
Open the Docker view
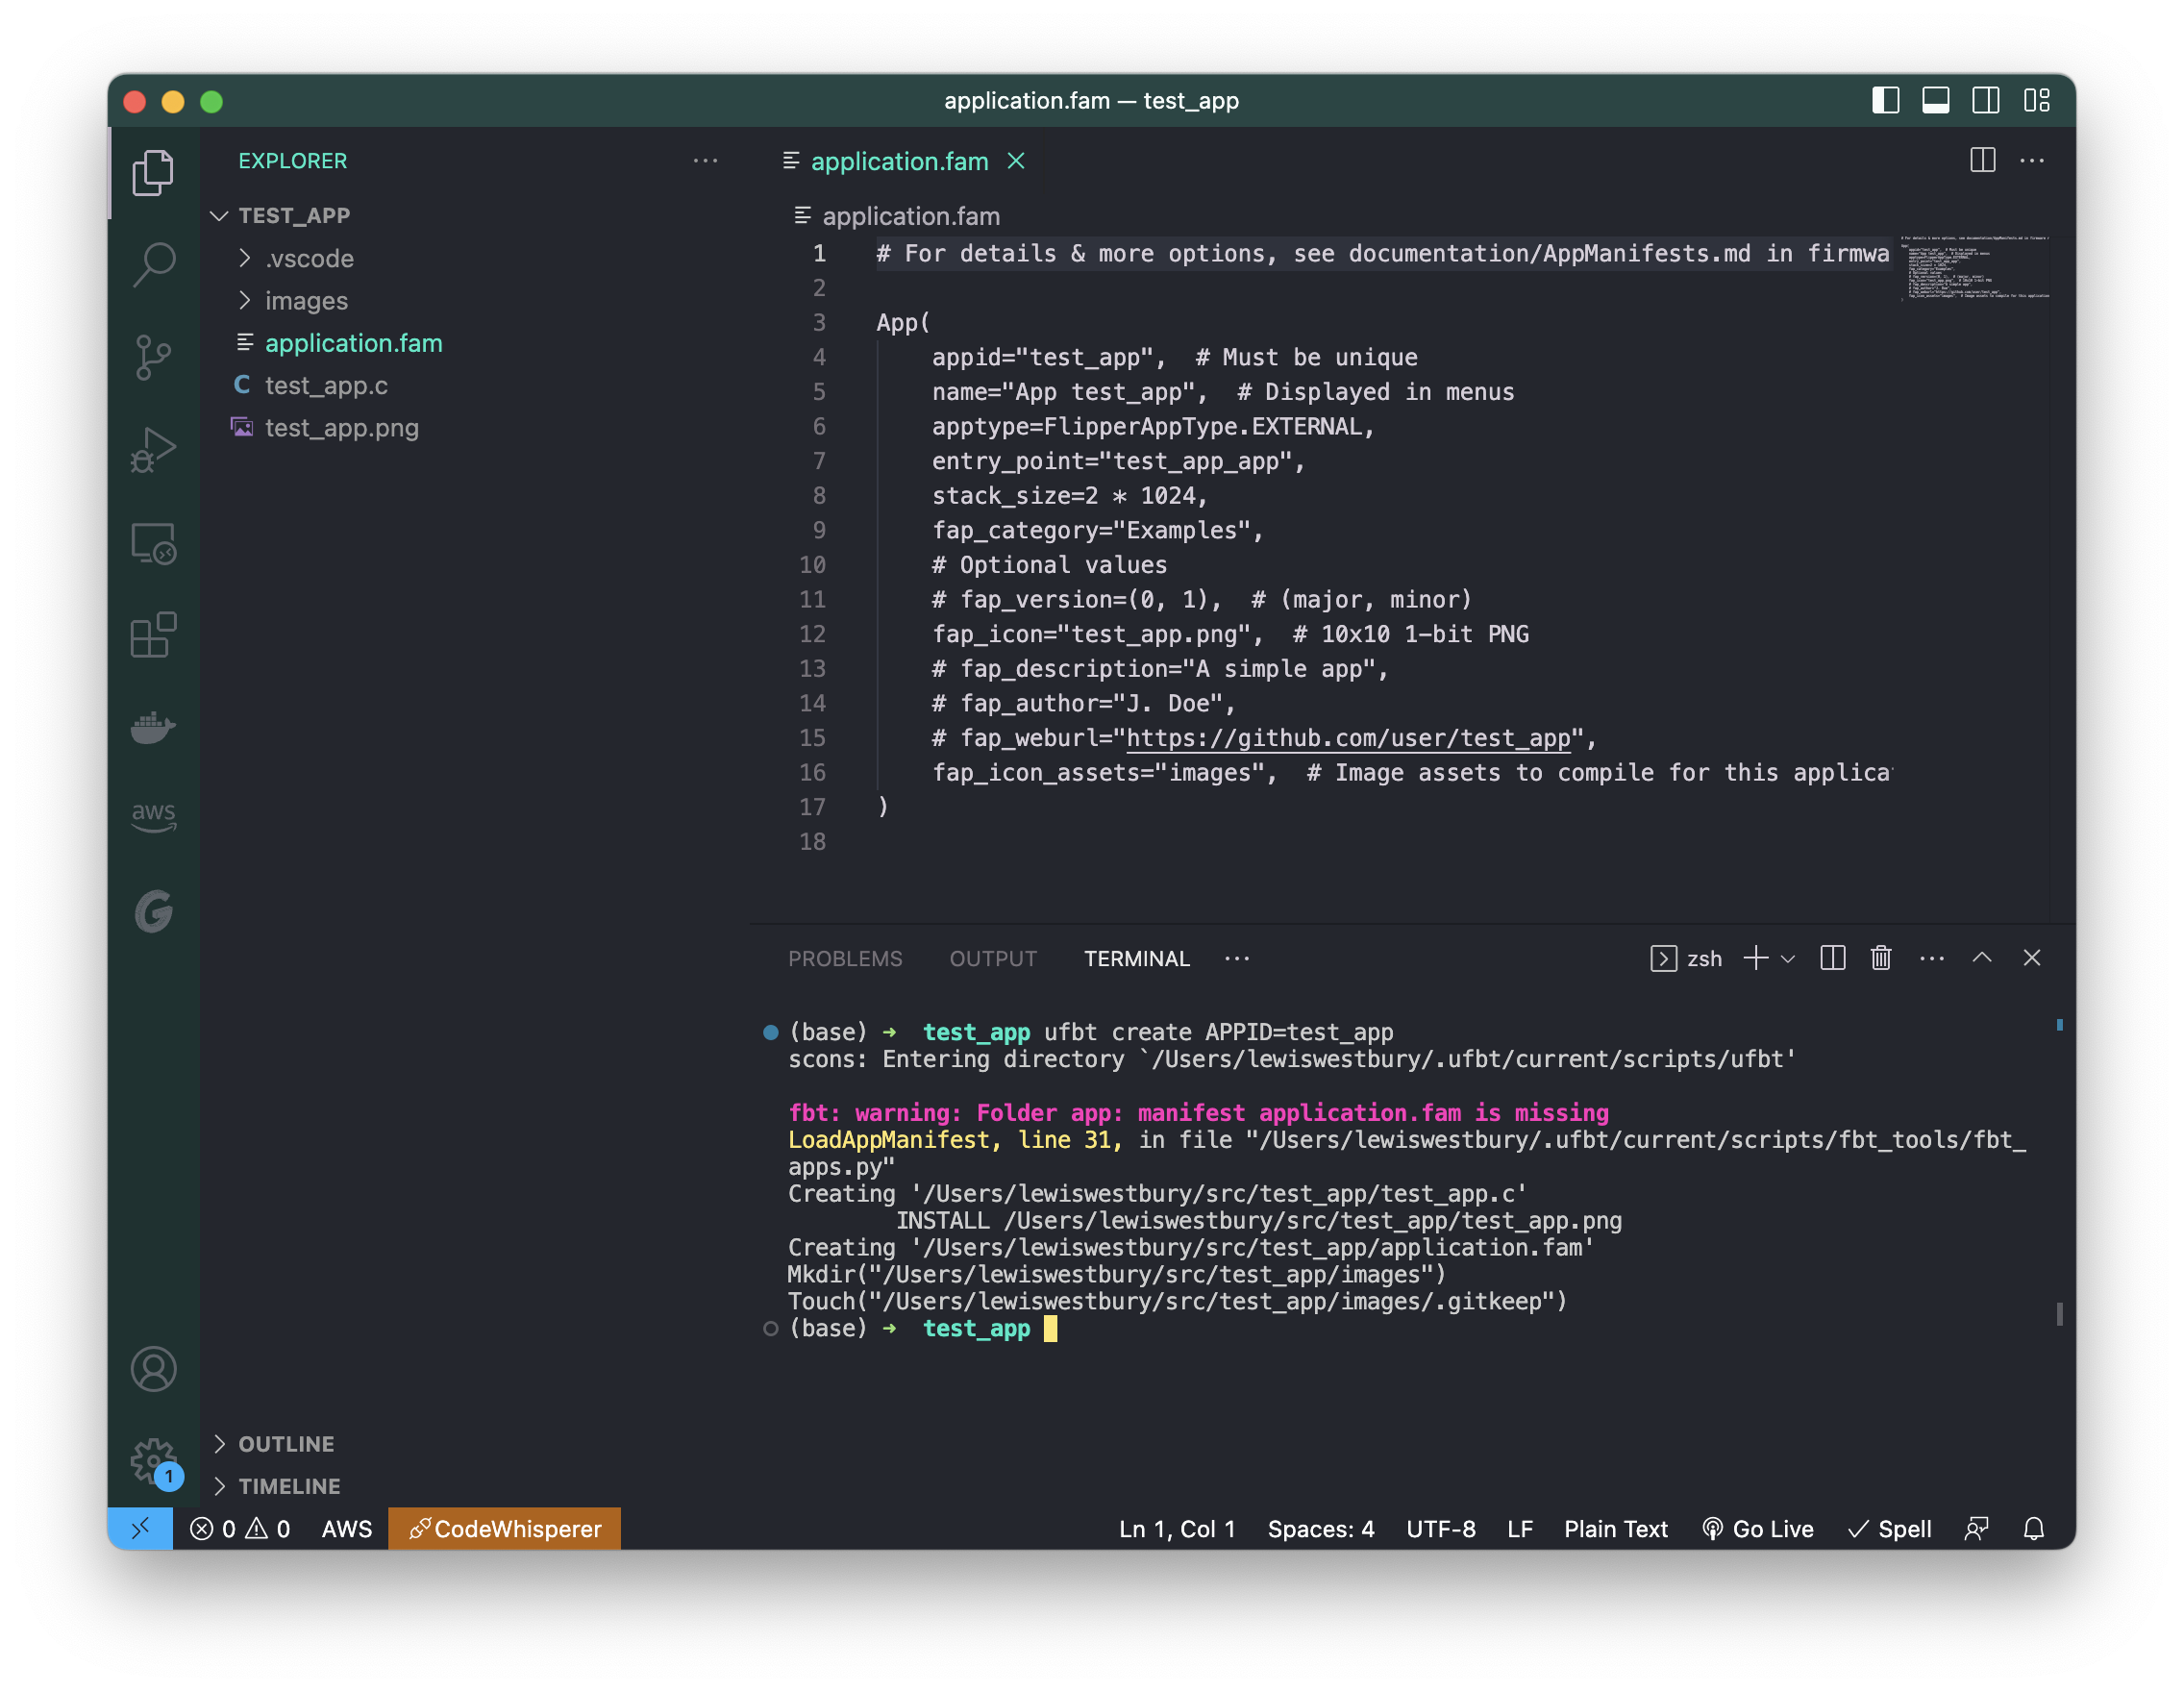pyautogui.click(x=153, y=727)
